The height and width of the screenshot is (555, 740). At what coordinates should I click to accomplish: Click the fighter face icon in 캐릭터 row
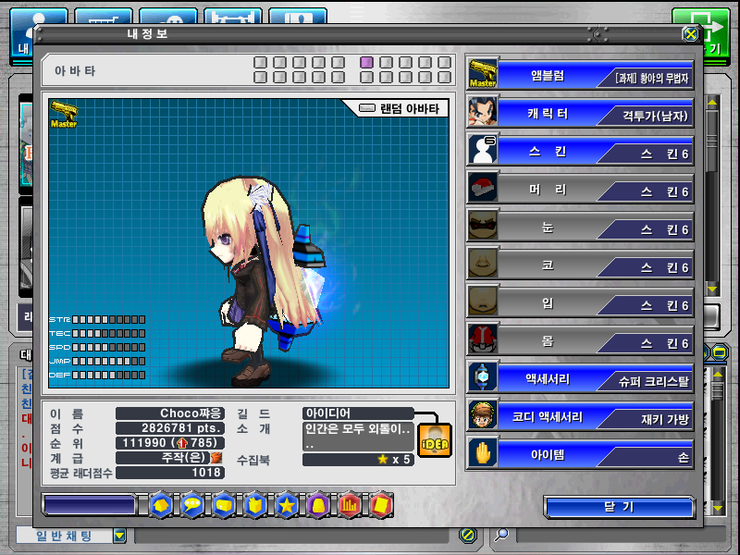pos(483,112)
